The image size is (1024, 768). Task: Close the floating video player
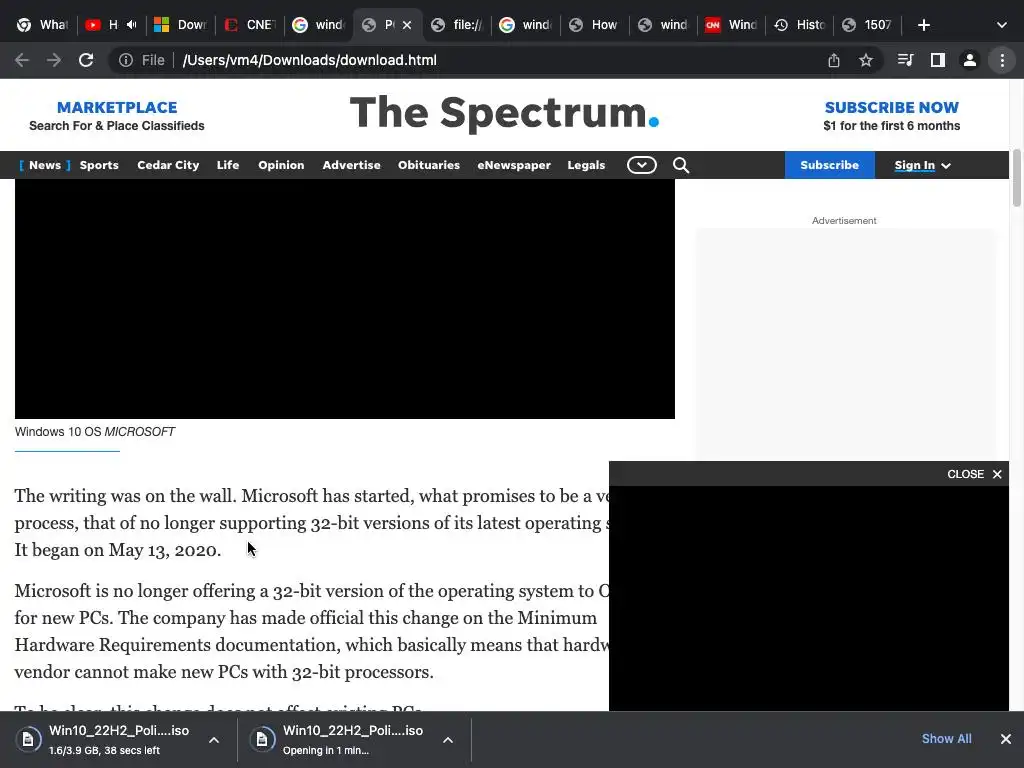coord(974,474)
